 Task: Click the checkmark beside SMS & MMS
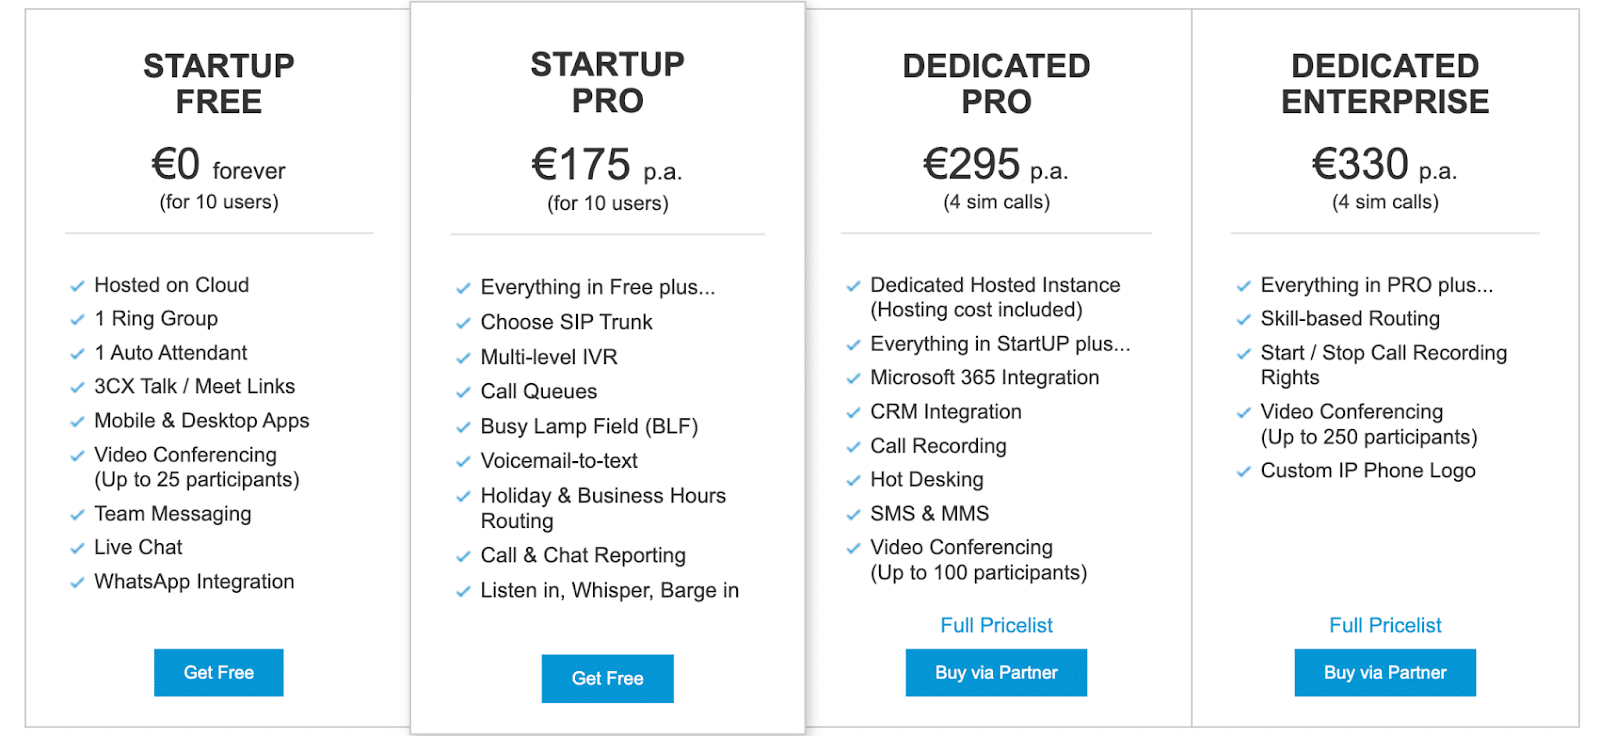point(852,513)
